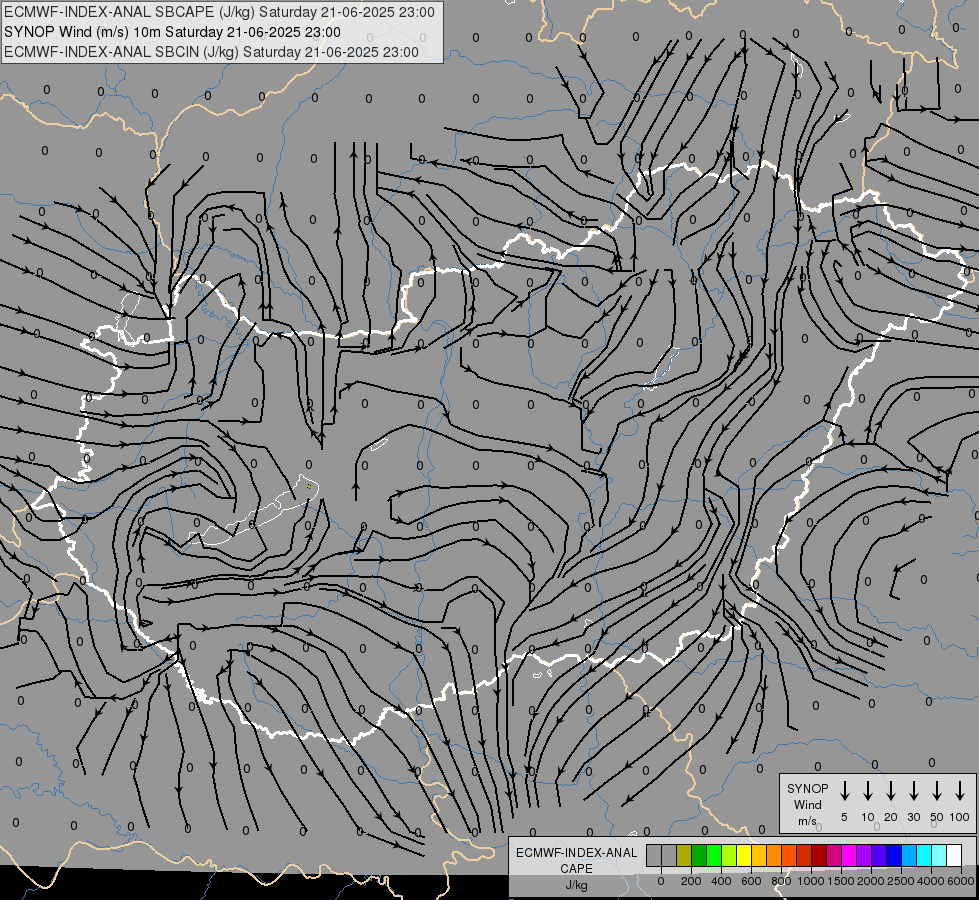Viewport: 979px width, 900px height.
Task: Click the 2000 tick label in the CAPE legend
Action: [871, 881]
